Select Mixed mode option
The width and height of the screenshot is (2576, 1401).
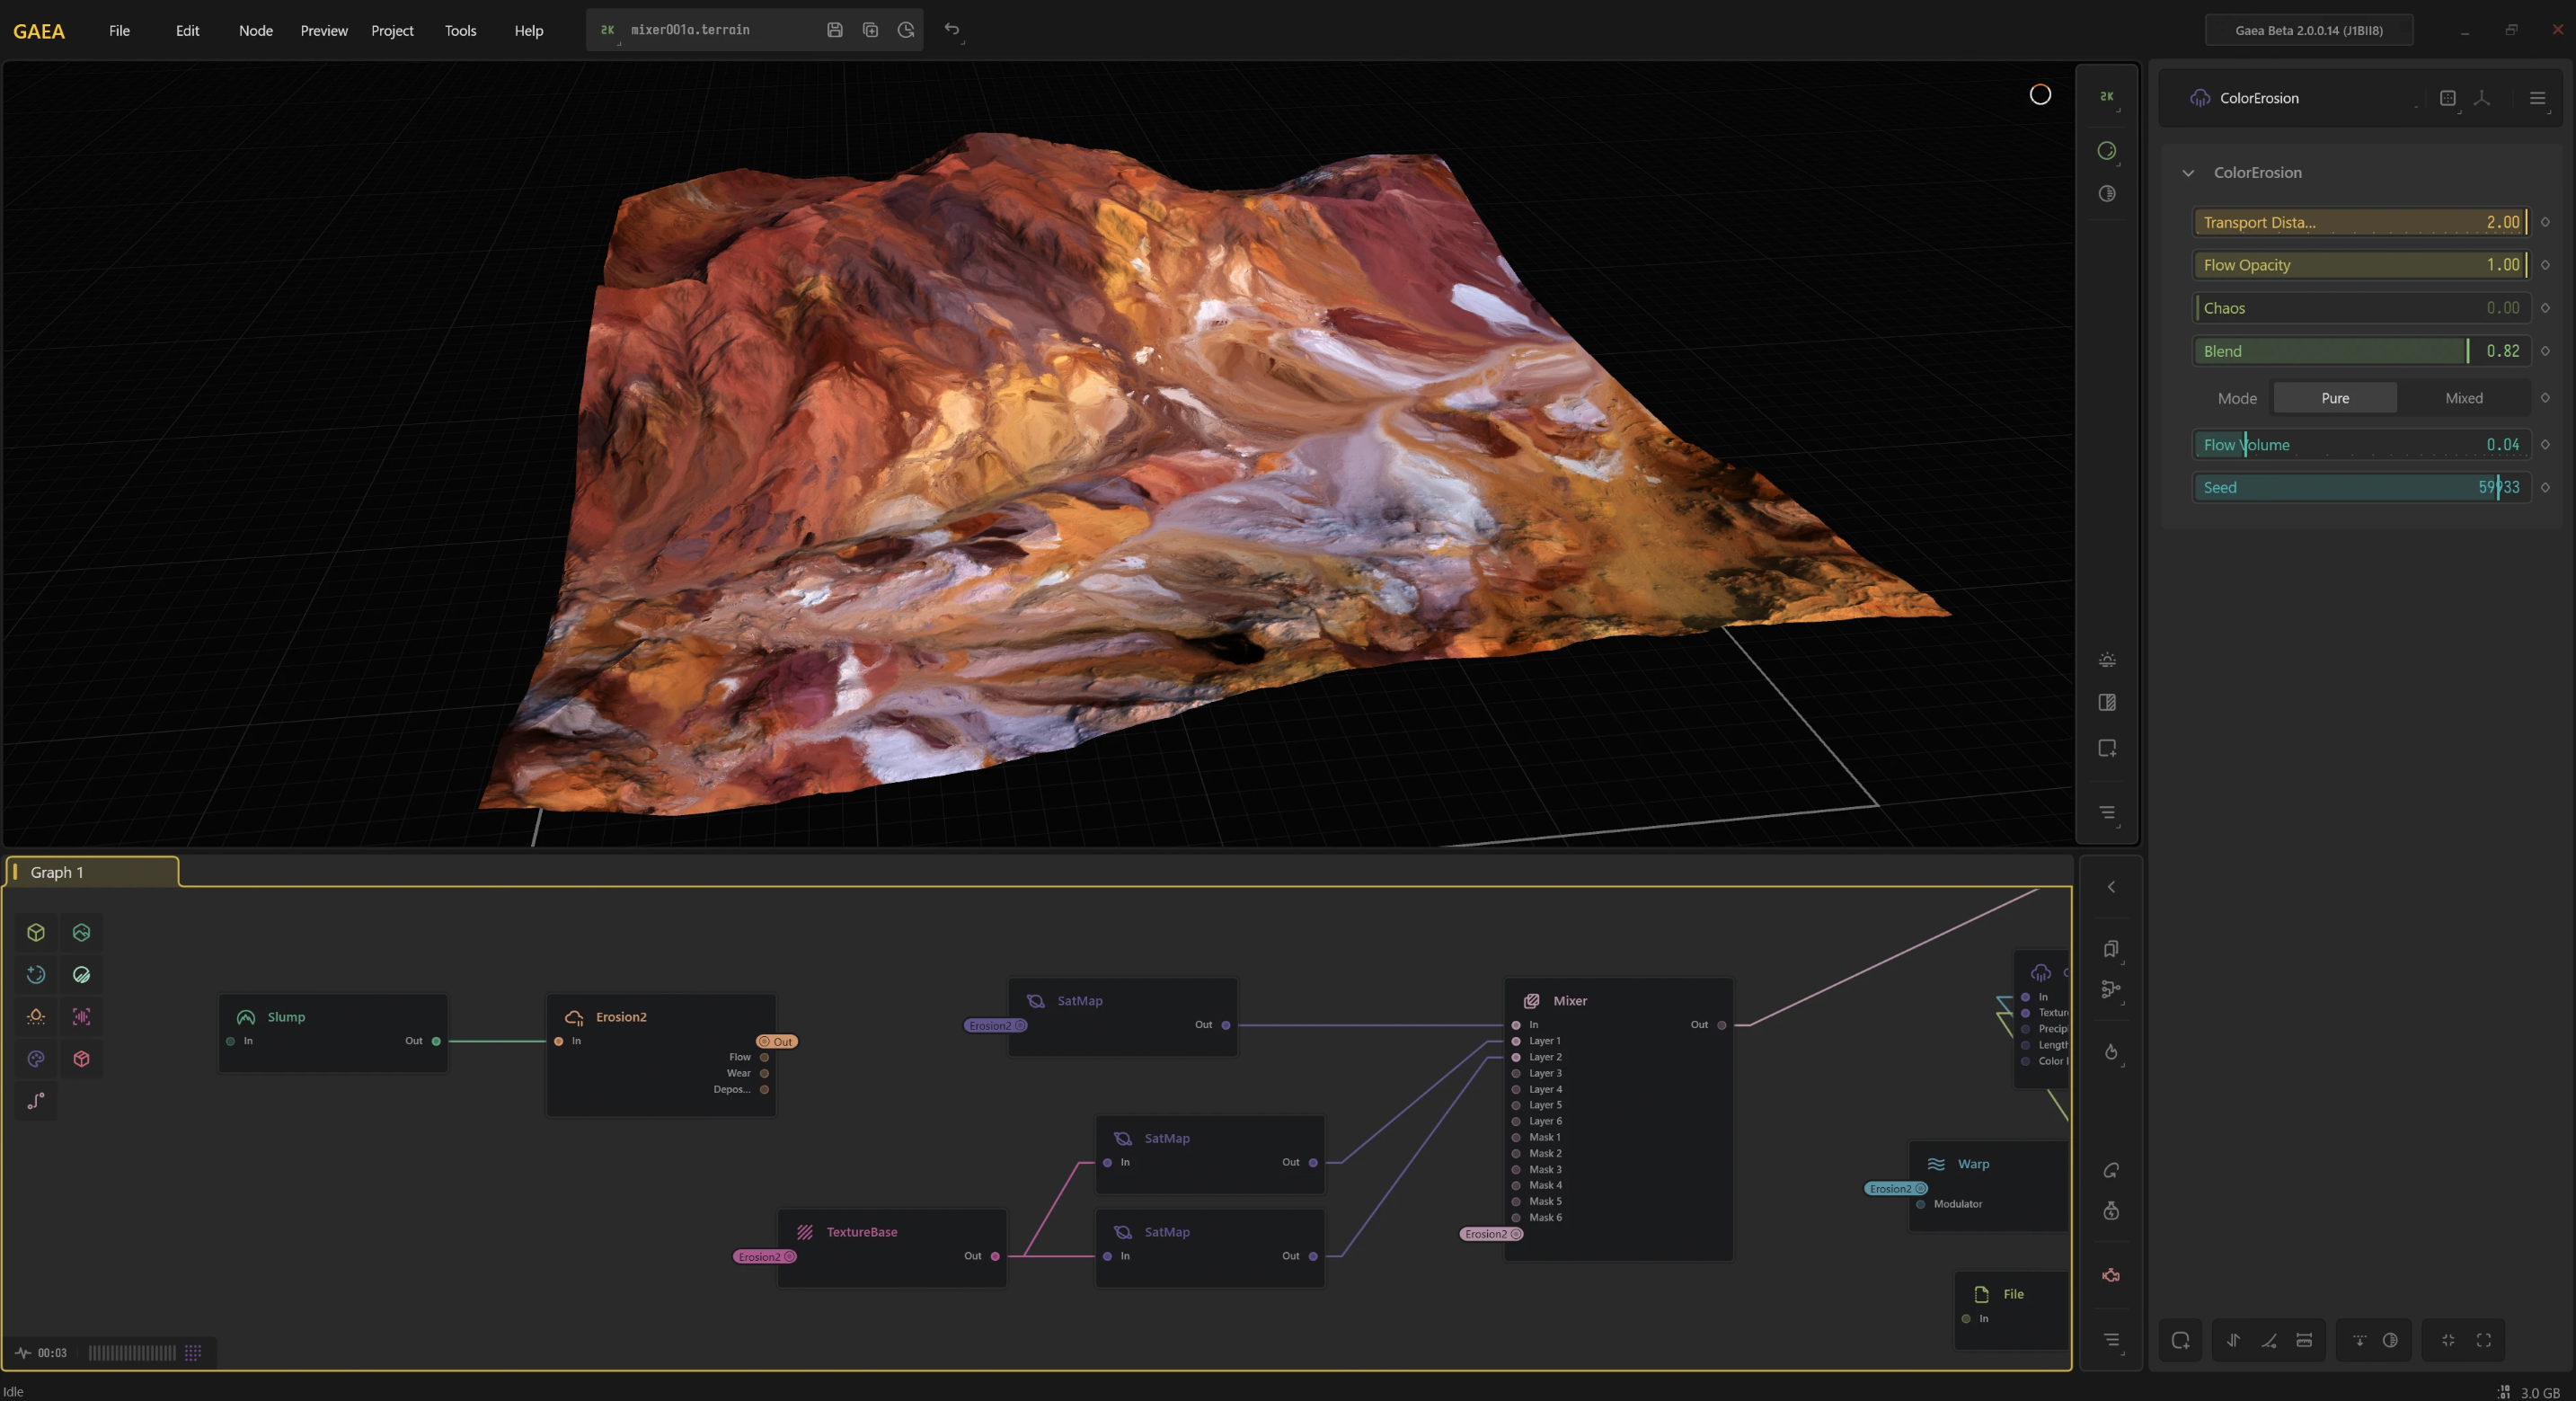[x=2463, y=398]
